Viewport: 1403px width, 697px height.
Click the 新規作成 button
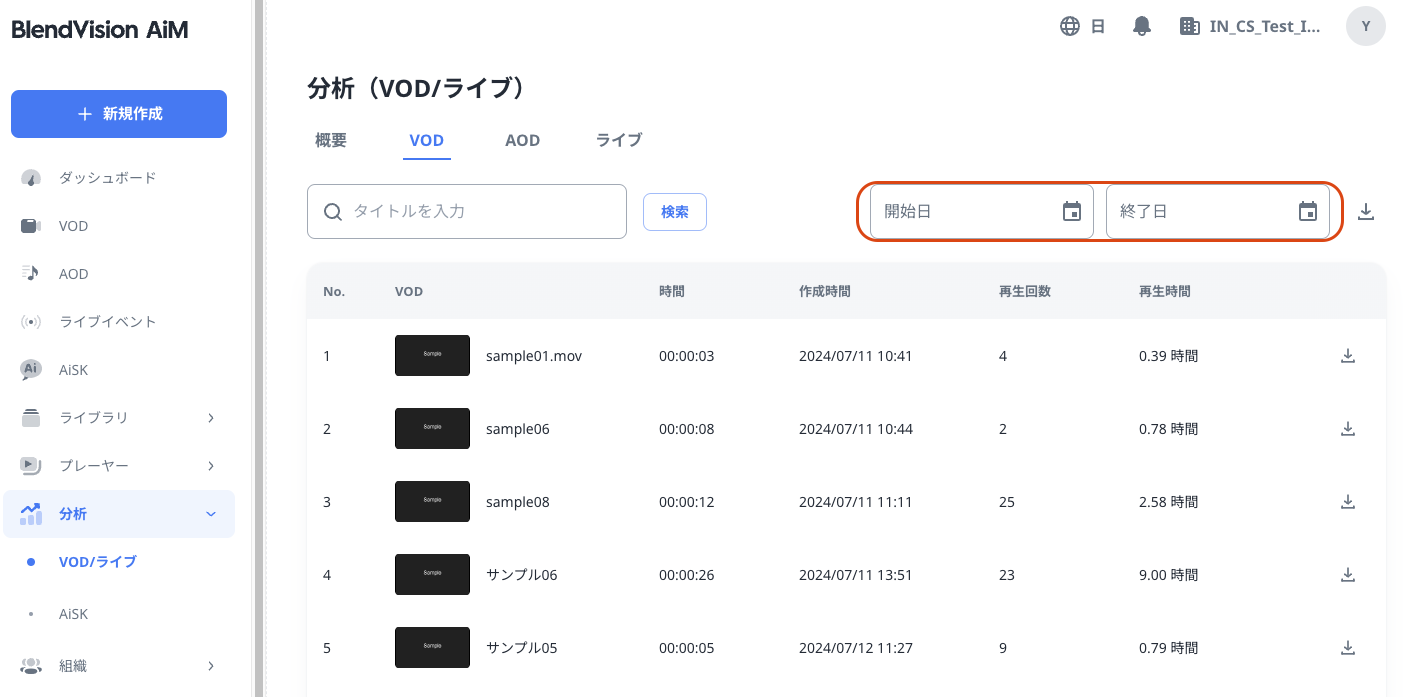[x=118, y=113]
